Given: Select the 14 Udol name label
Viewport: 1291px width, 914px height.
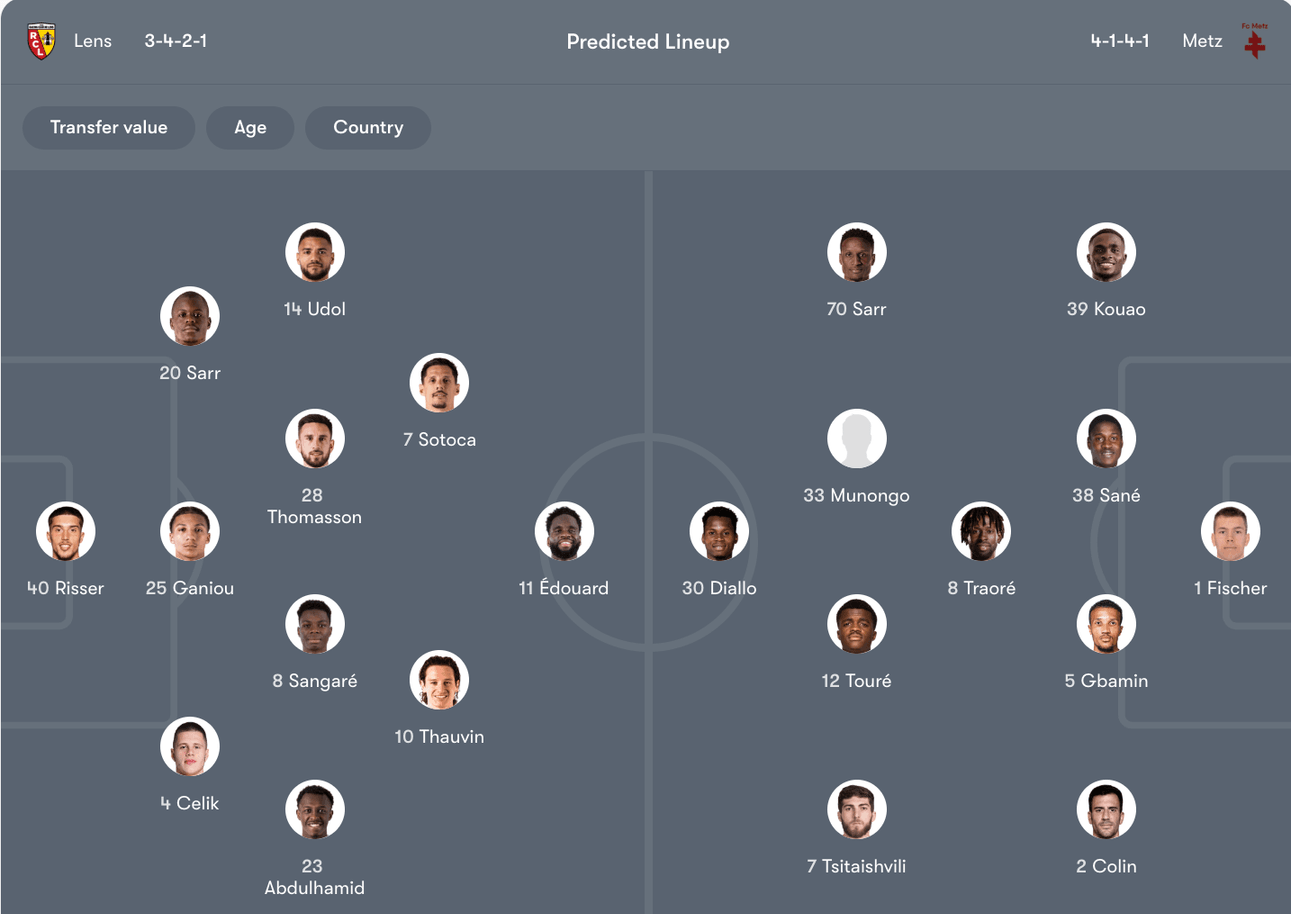Looking at the screenshot, I should click(315, 309).
